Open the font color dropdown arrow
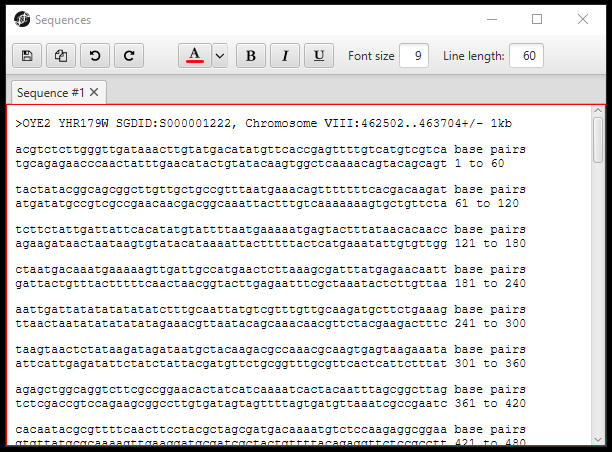This screenshot has height=452, width=612. coord(220,56)
